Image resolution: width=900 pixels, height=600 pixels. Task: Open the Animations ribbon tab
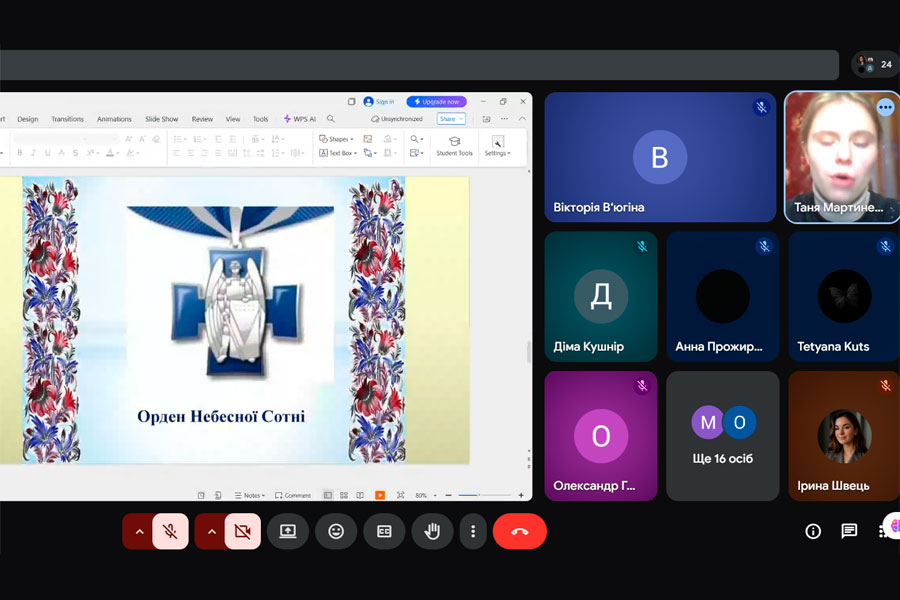click(x=114, y=119)
